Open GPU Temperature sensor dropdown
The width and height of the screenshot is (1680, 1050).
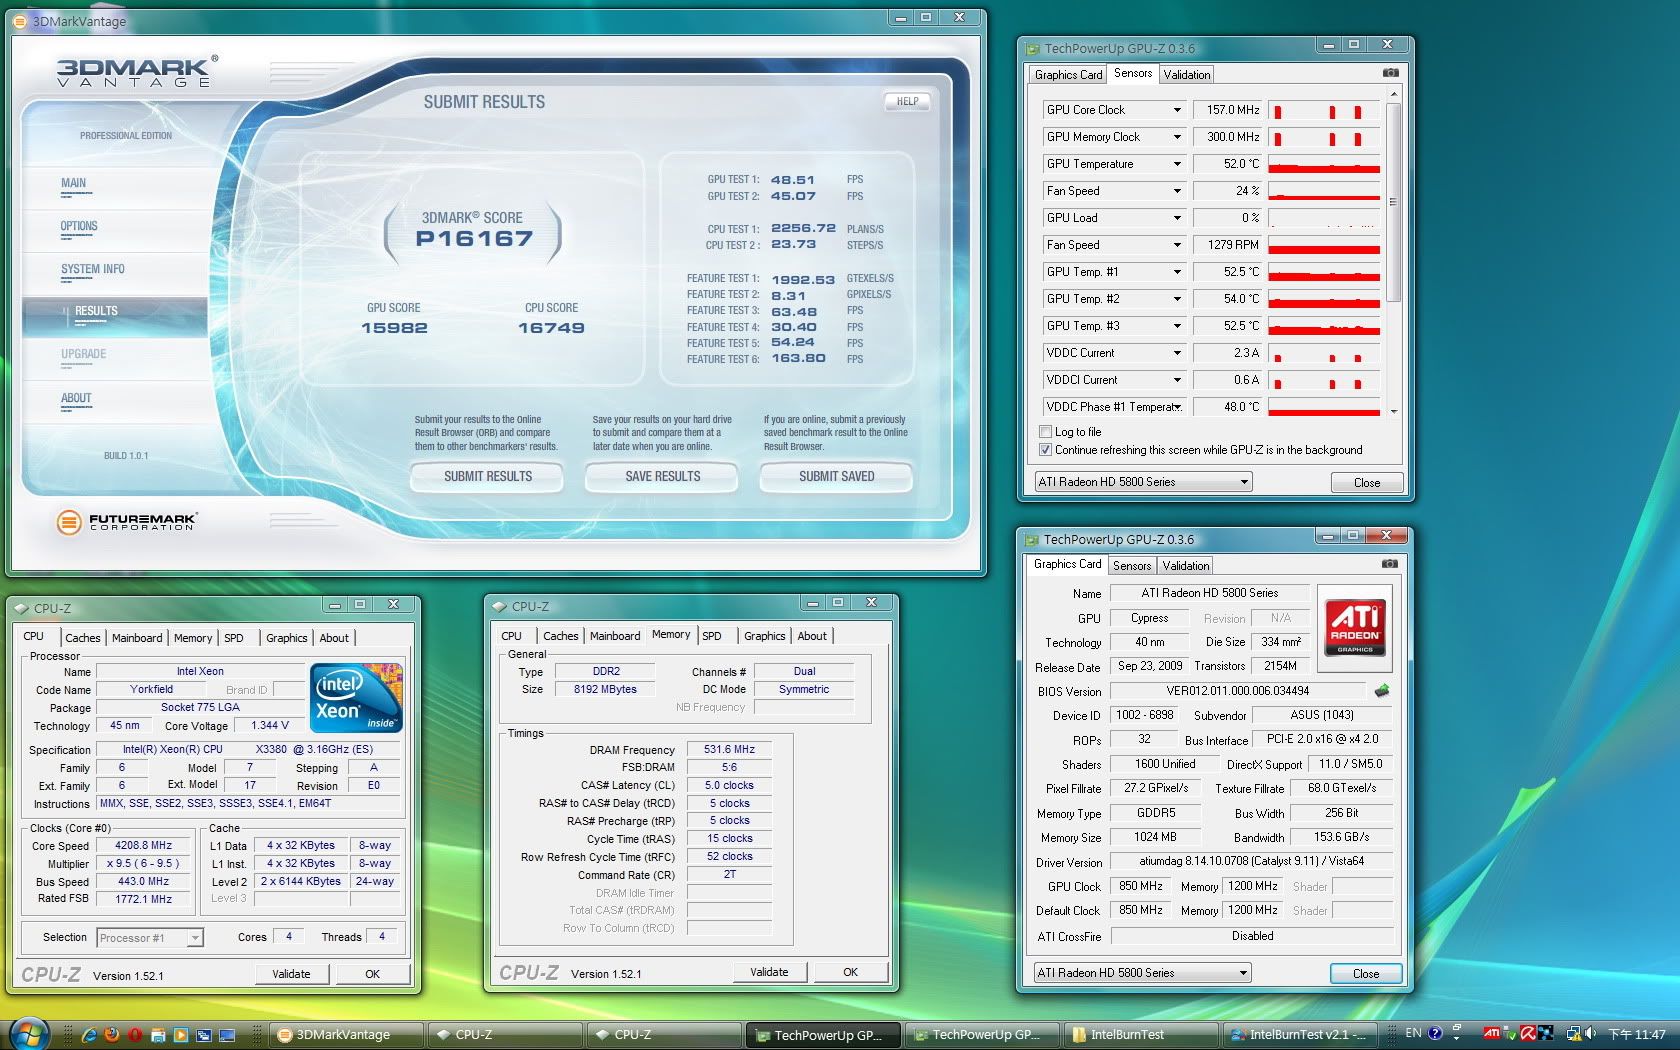point(1177,164)
